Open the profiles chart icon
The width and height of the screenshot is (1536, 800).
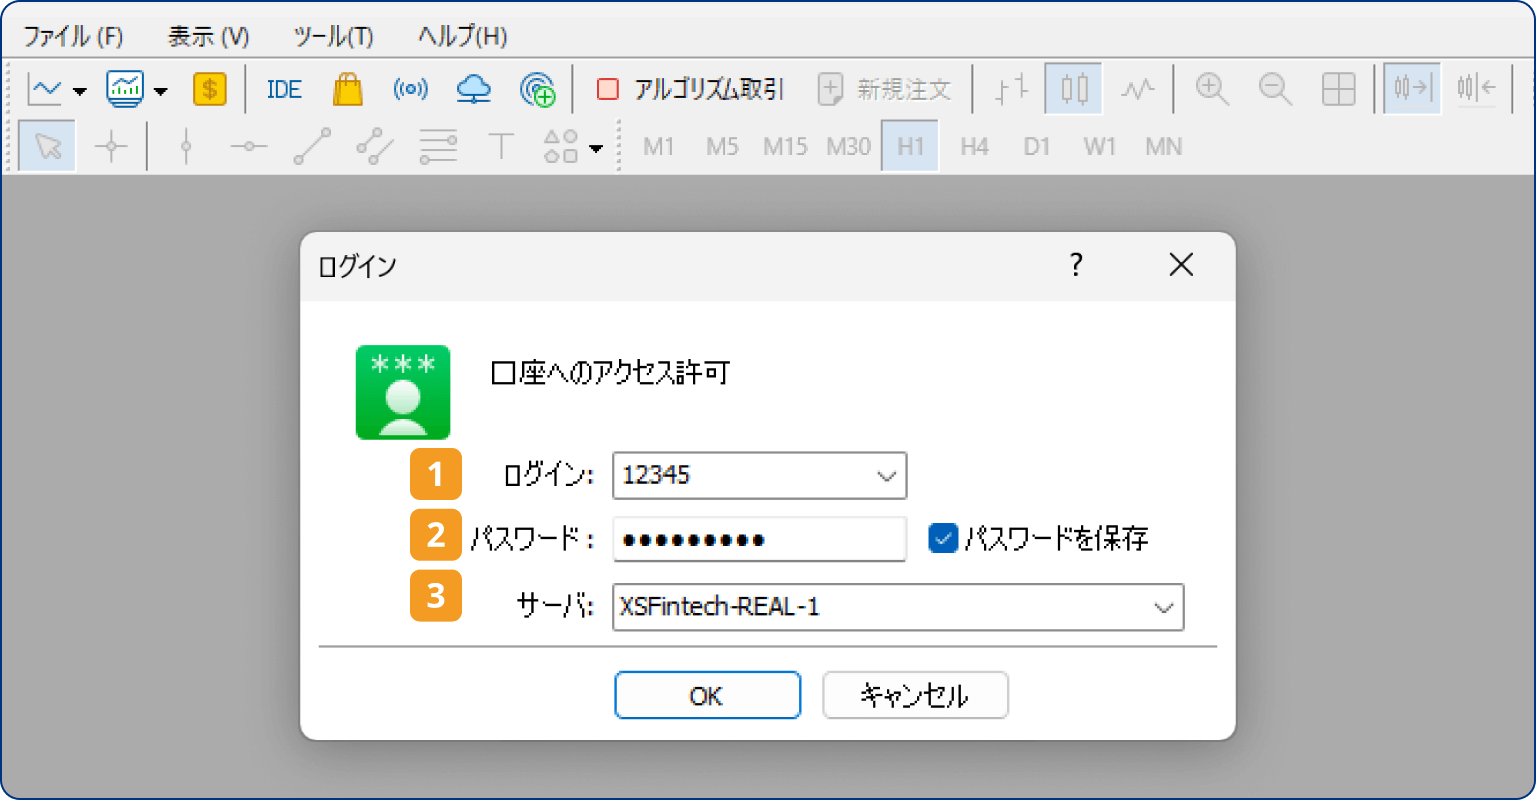tap(125, 90)
